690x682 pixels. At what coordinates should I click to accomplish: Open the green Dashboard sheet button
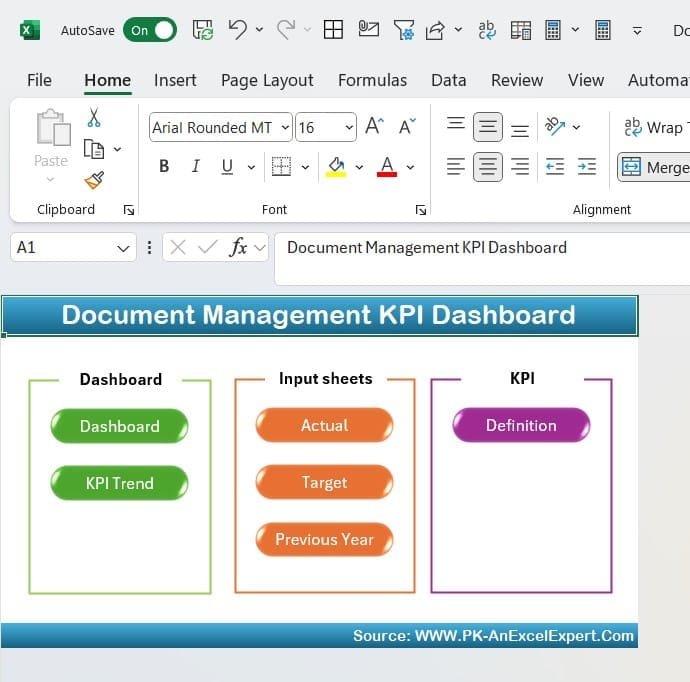tap(119, 426)
